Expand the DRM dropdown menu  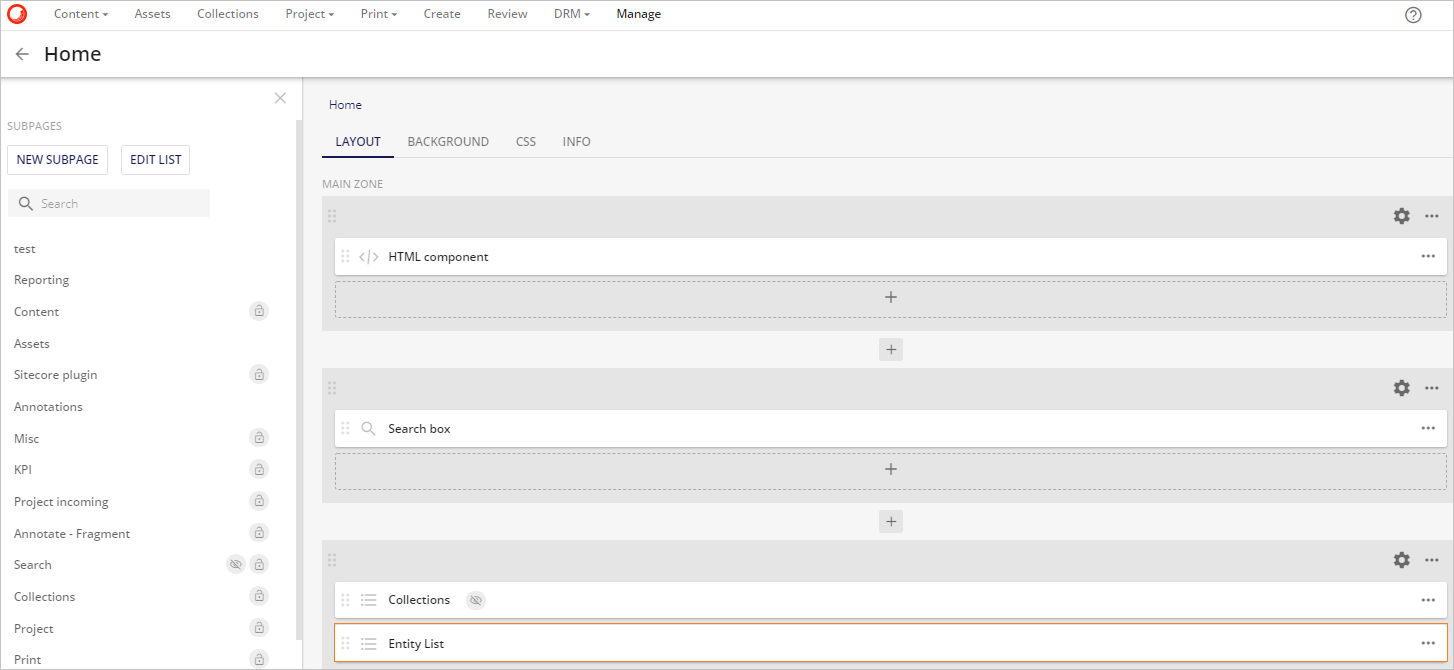[571, 14]
